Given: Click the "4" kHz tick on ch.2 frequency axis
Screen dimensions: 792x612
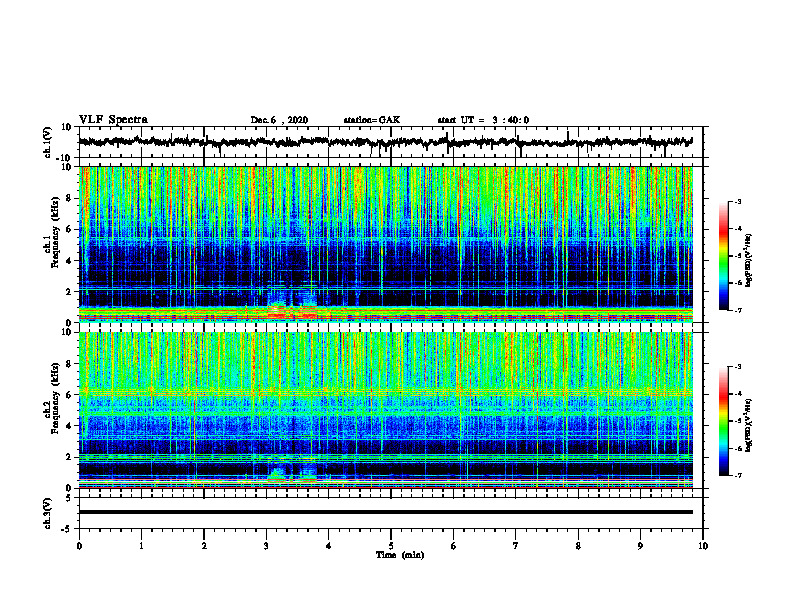Looking at the screenshot, I should tap(69, 426).
